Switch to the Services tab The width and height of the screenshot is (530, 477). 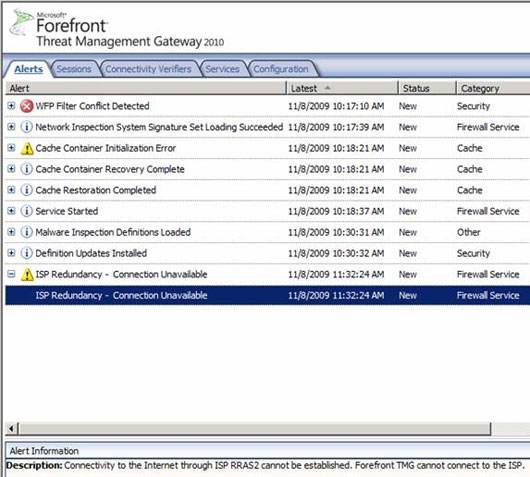tap(222, 69)
